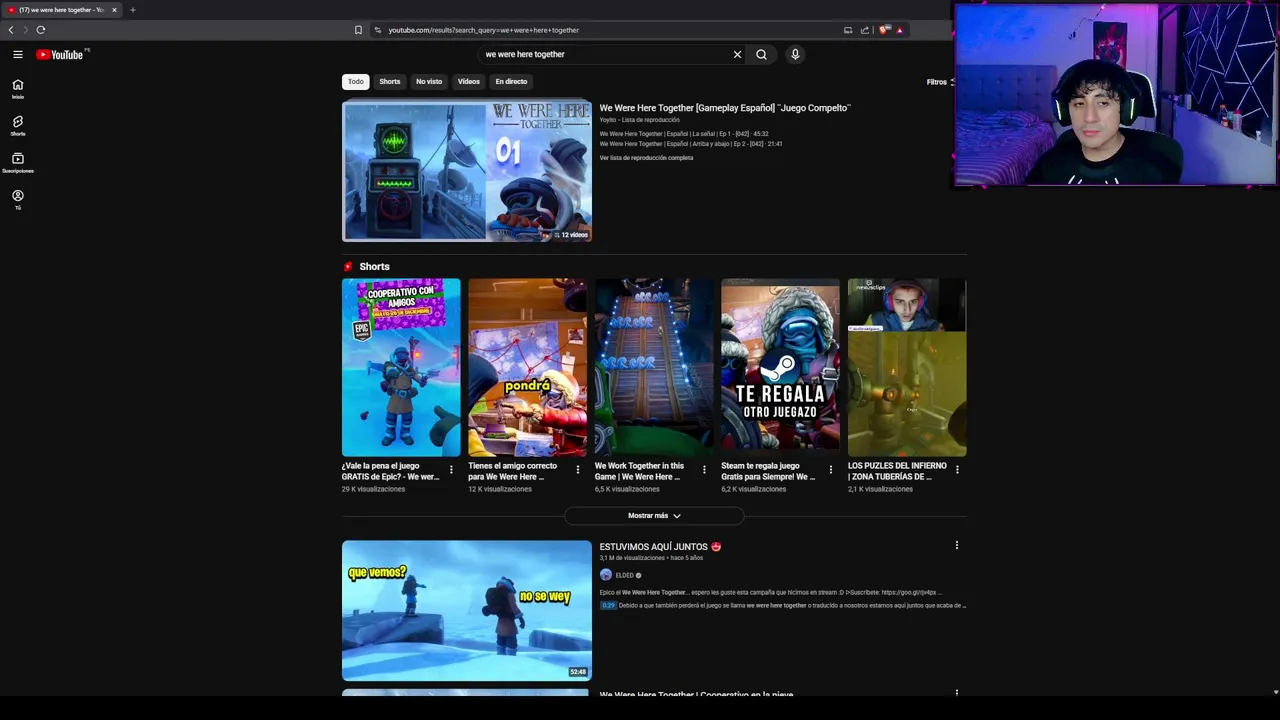The width and height of the screenshot is (1280, 720).
Task: Select the Todo filter chip
Action: click(x=355, y=81)
